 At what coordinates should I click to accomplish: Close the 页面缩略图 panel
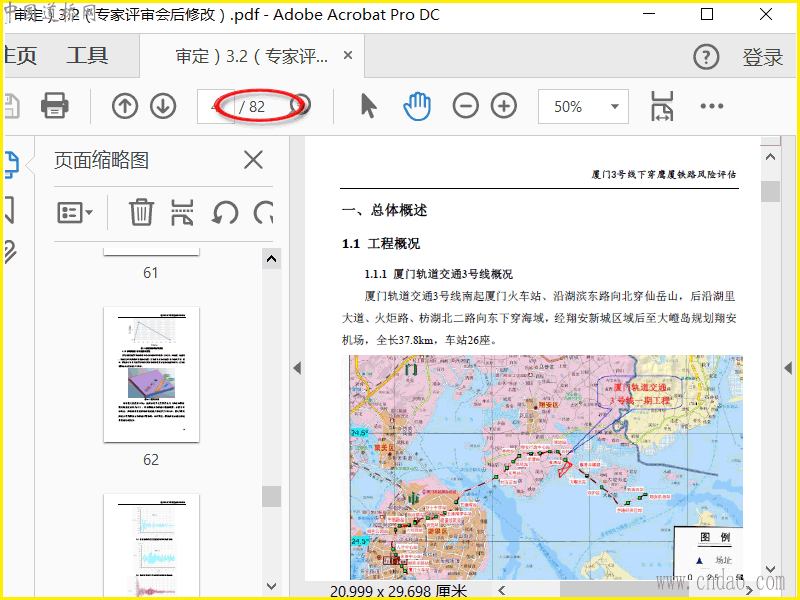click(x=254, y=160)
